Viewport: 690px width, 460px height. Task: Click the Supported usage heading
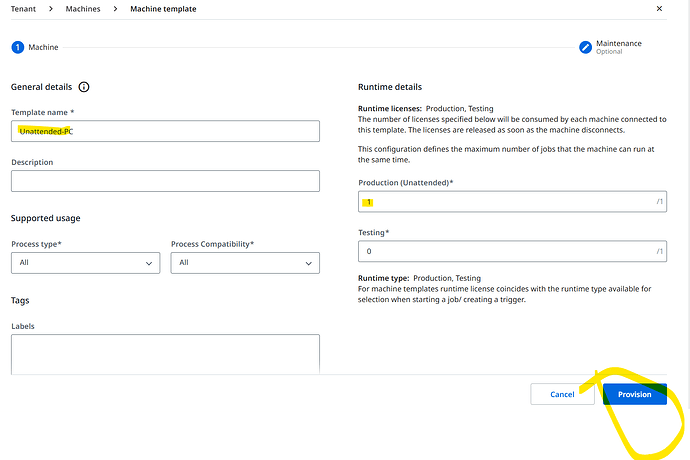(45, 218)
